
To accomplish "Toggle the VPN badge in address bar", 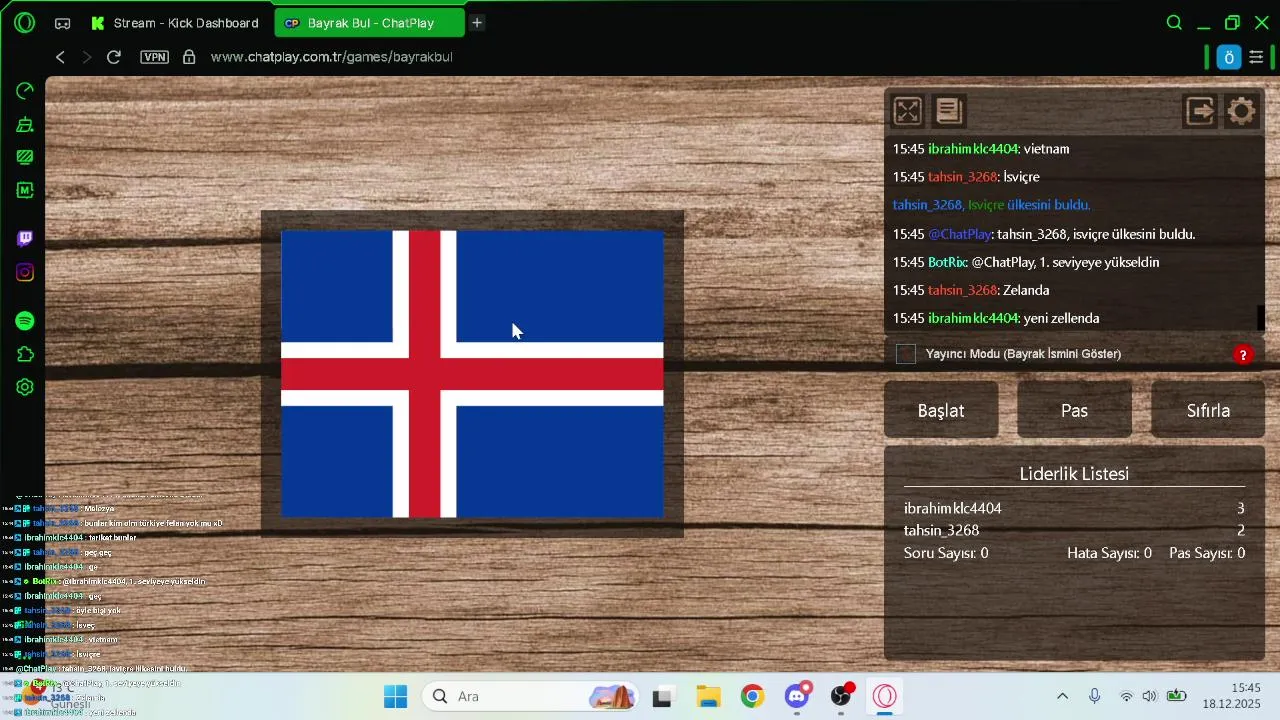I will (155, 57).
